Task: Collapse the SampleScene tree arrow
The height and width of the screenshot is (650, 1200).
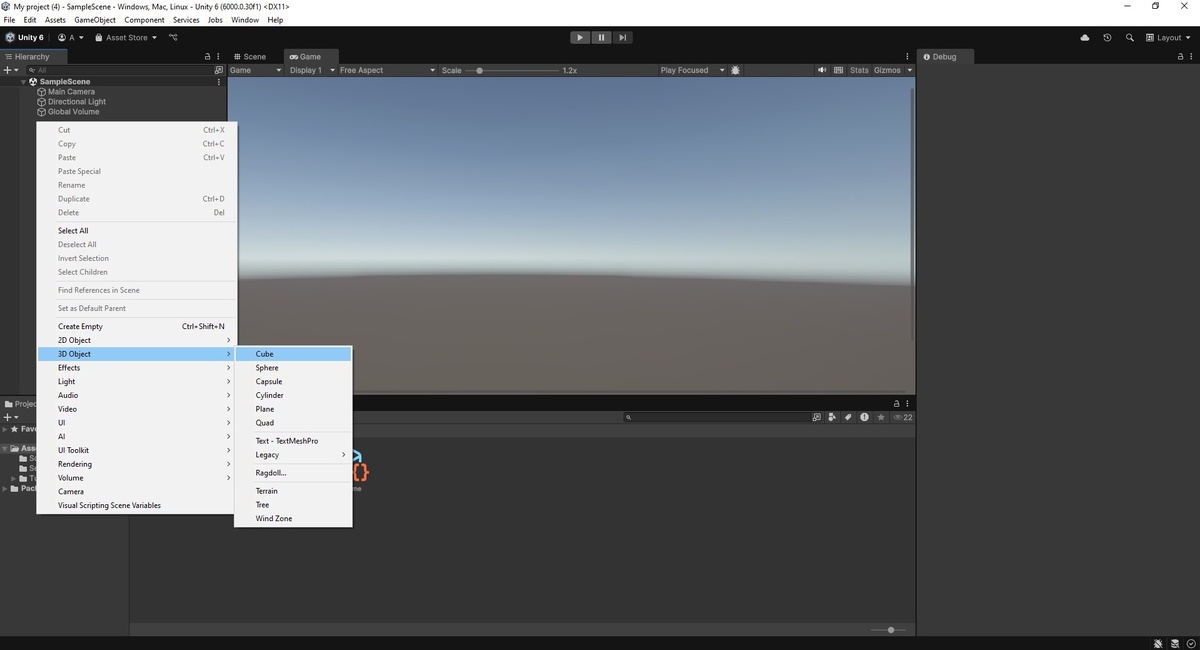Action: [24, 82]
